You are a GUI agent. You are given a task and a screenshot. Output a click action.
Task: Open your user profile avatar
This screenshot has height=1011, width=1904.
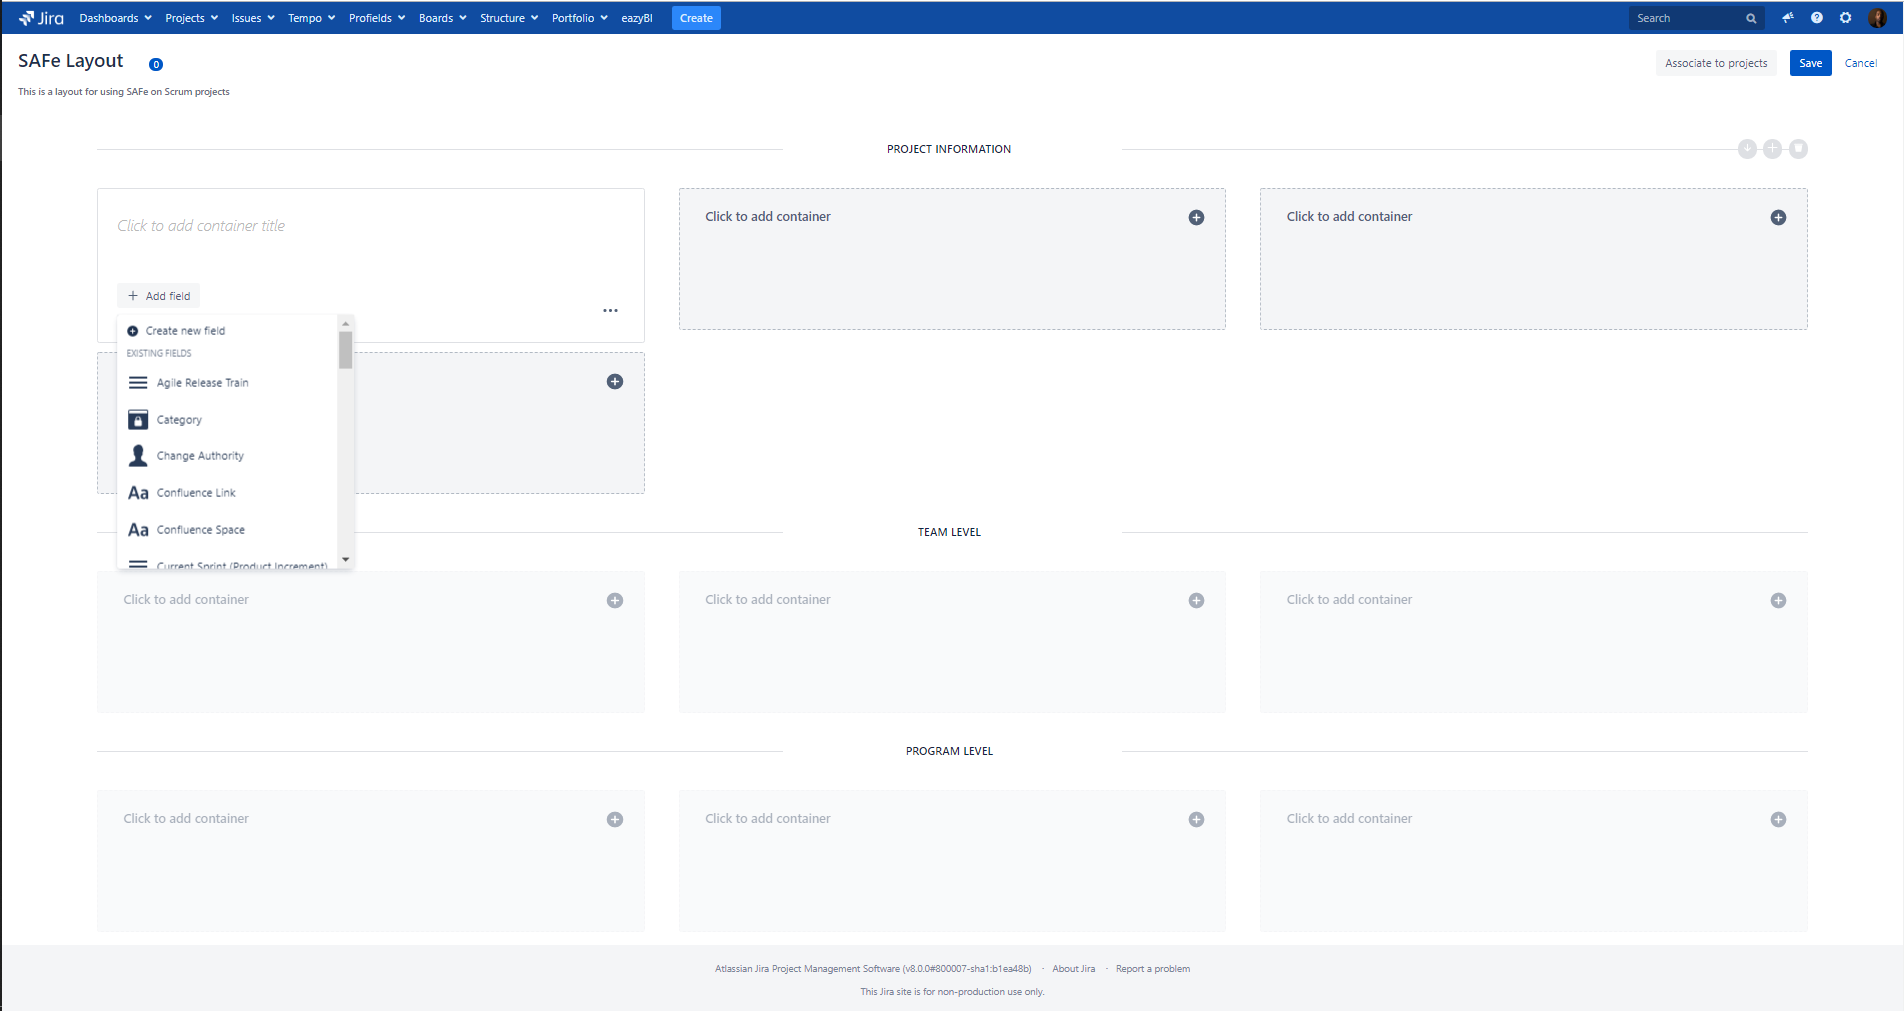pyautogui.click(x=1878, y=17)
